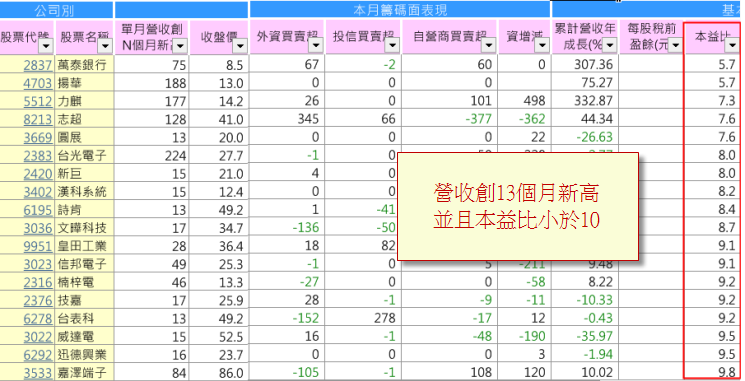
Task: Select the 新巨 stock name cell
Action: [x=84, y=173]
